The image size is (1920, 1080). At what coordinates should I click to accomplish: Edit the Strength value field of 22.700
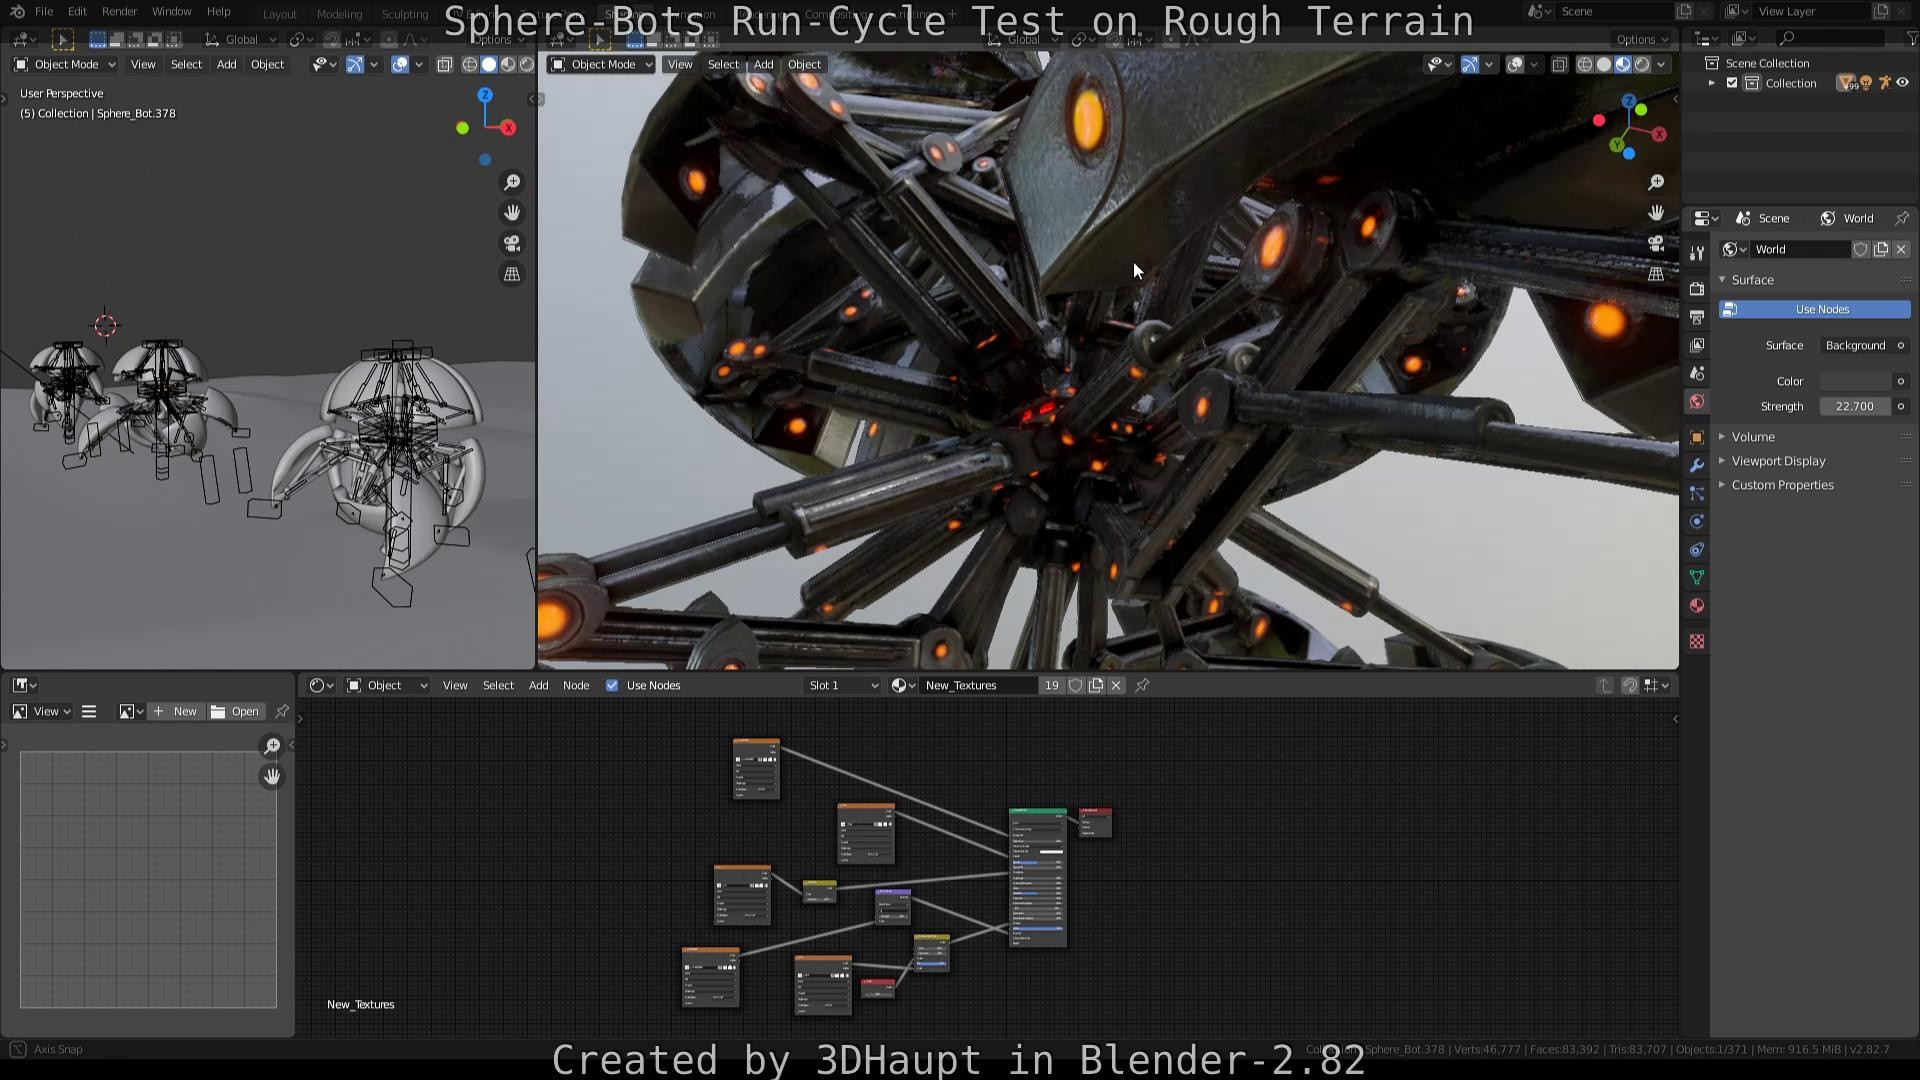pyautogui.click(x=1855, y=406)
